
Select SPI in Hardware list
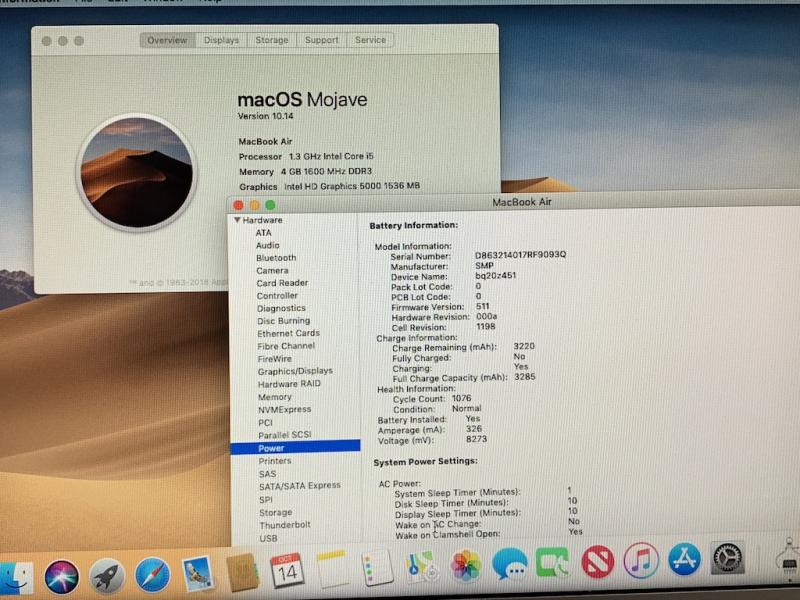coord(266,499)
